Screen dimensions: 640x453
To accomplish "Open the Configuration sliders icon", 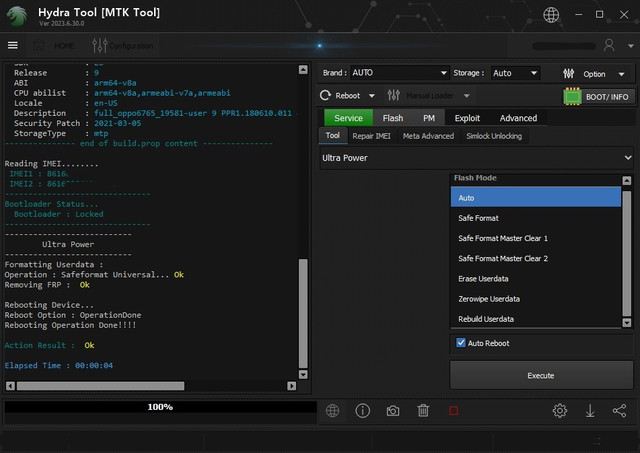I will (x=100, y=45).
